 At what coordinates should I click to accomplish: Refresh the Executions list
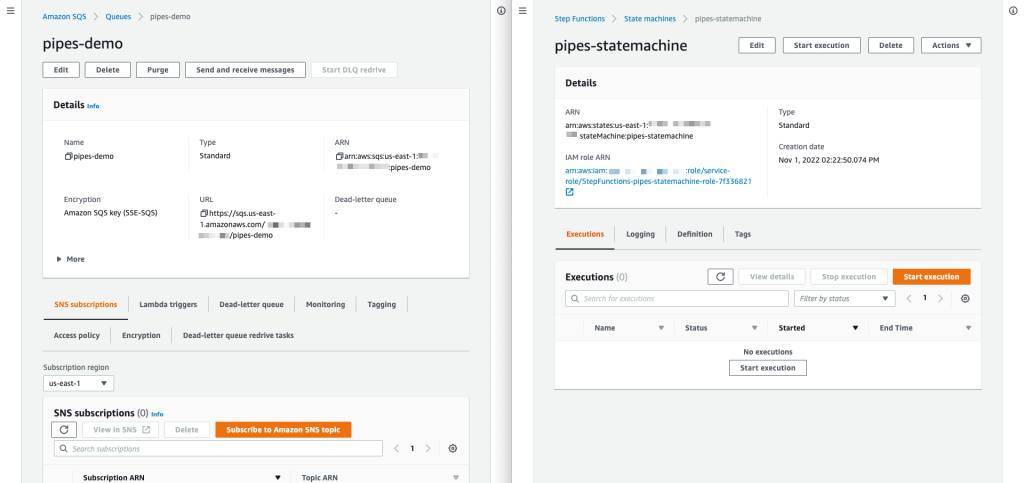coord(720,277)
